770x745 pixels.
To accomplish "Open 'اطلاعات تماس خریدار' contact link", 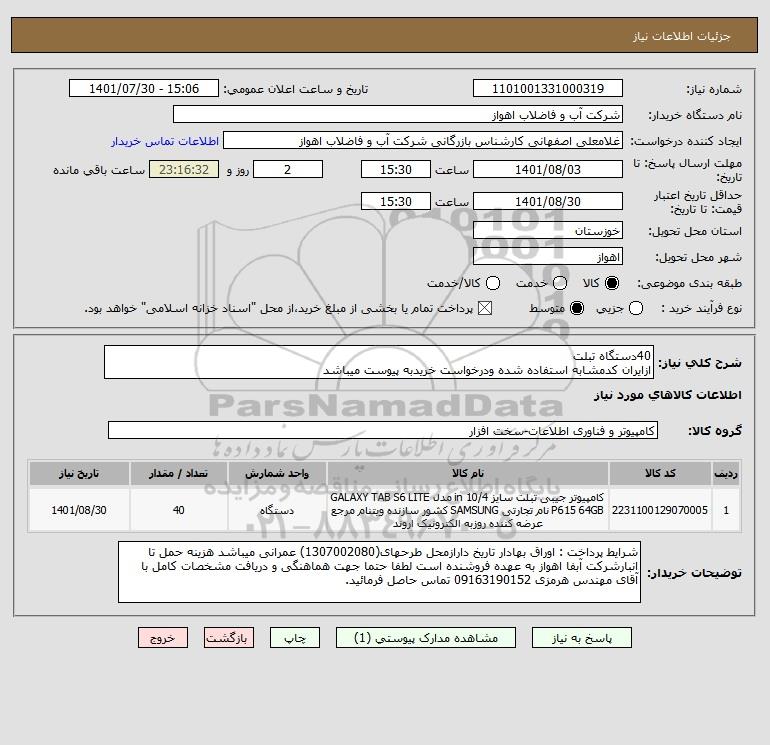I will (x=165, y=141).
